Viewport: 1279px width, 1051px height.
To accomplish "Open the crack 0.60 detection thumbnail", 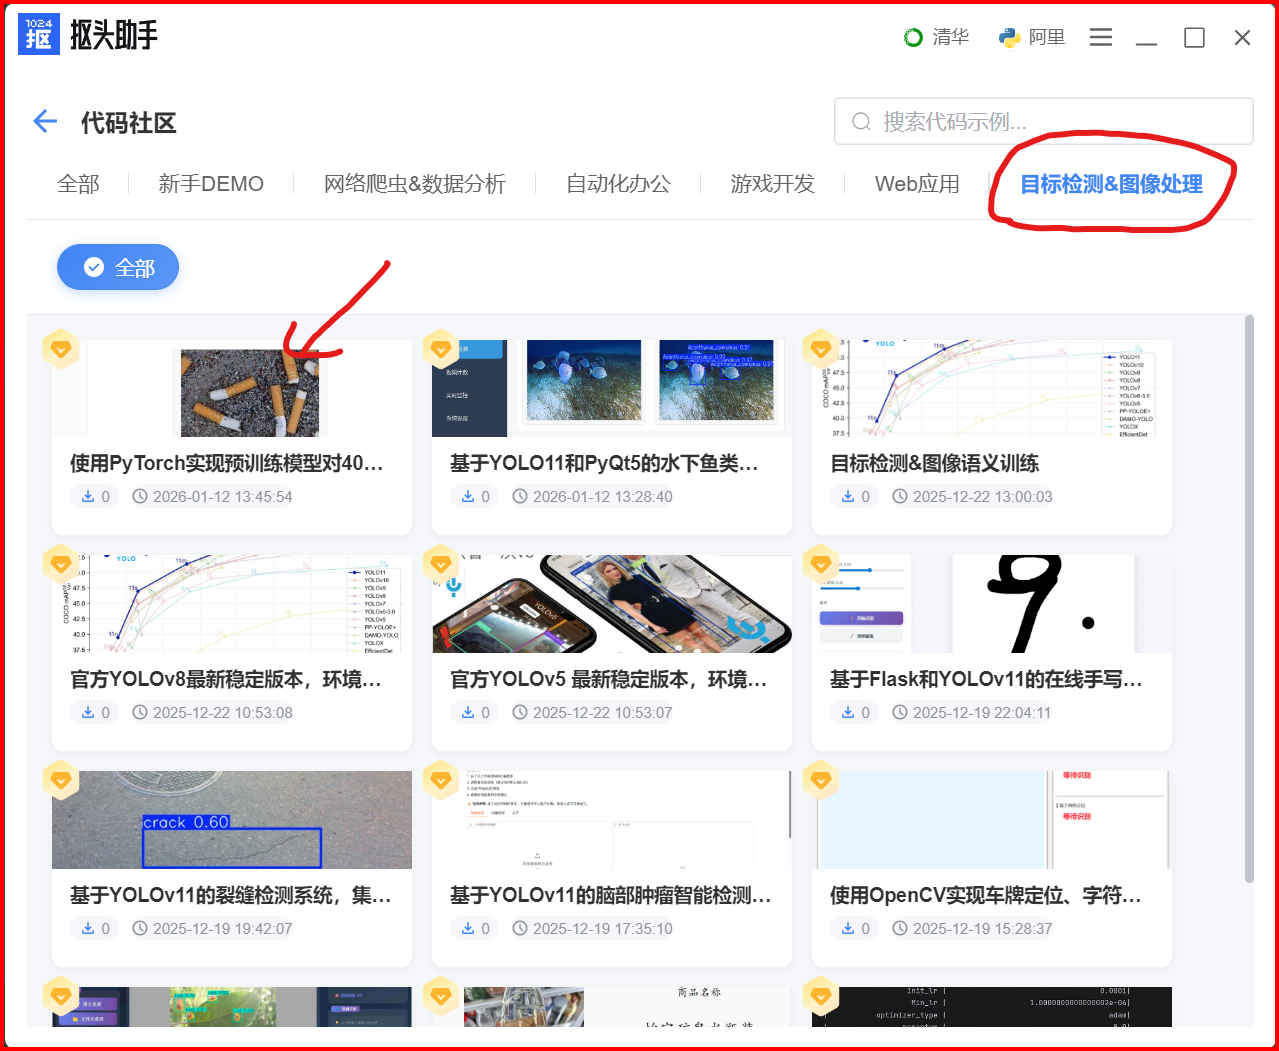I will point(232,820).
